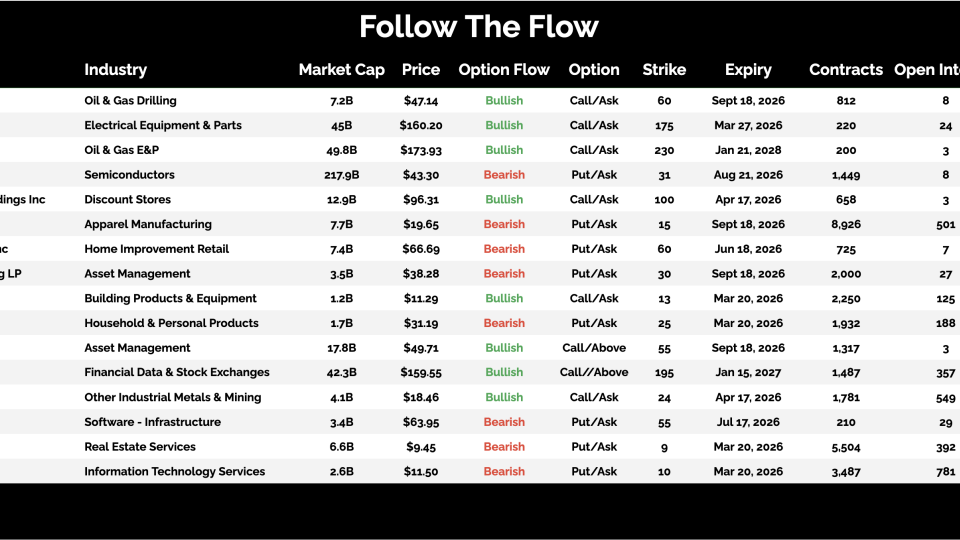Click the Option Flow column header

pyautogui.click(x=504, y=70)
